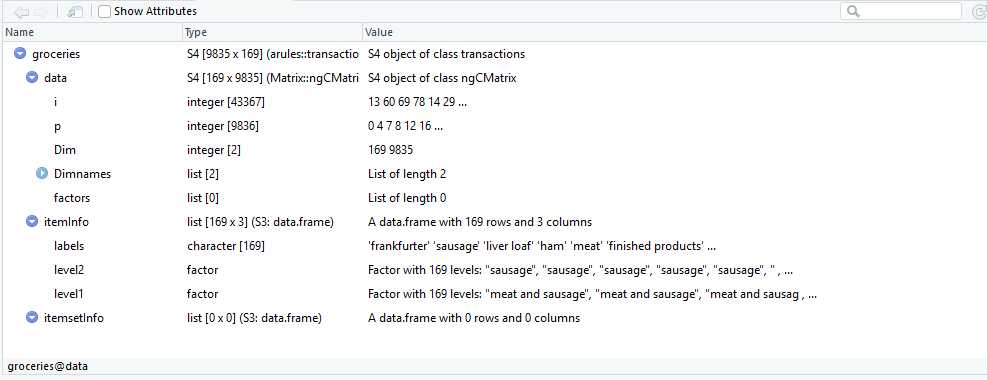Click the back navigation arrow icon

click(x=22, y=11)
